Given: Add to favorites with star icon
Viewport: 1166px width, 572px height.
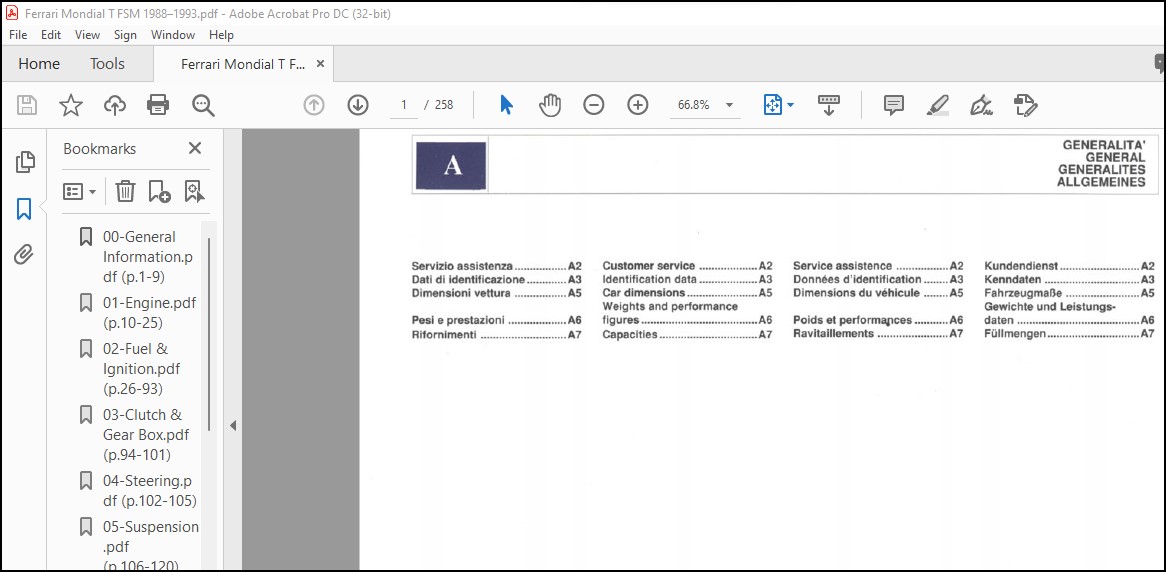Looking at the screenshot, I should click(x=71, y=105).
